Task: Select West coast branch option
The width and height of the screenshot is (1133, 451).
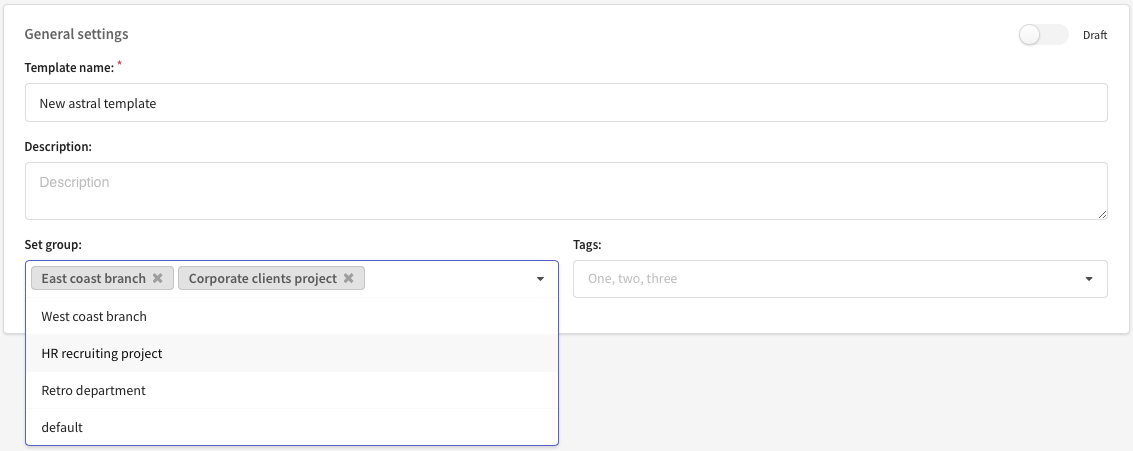Action: [x=292, y=317]
